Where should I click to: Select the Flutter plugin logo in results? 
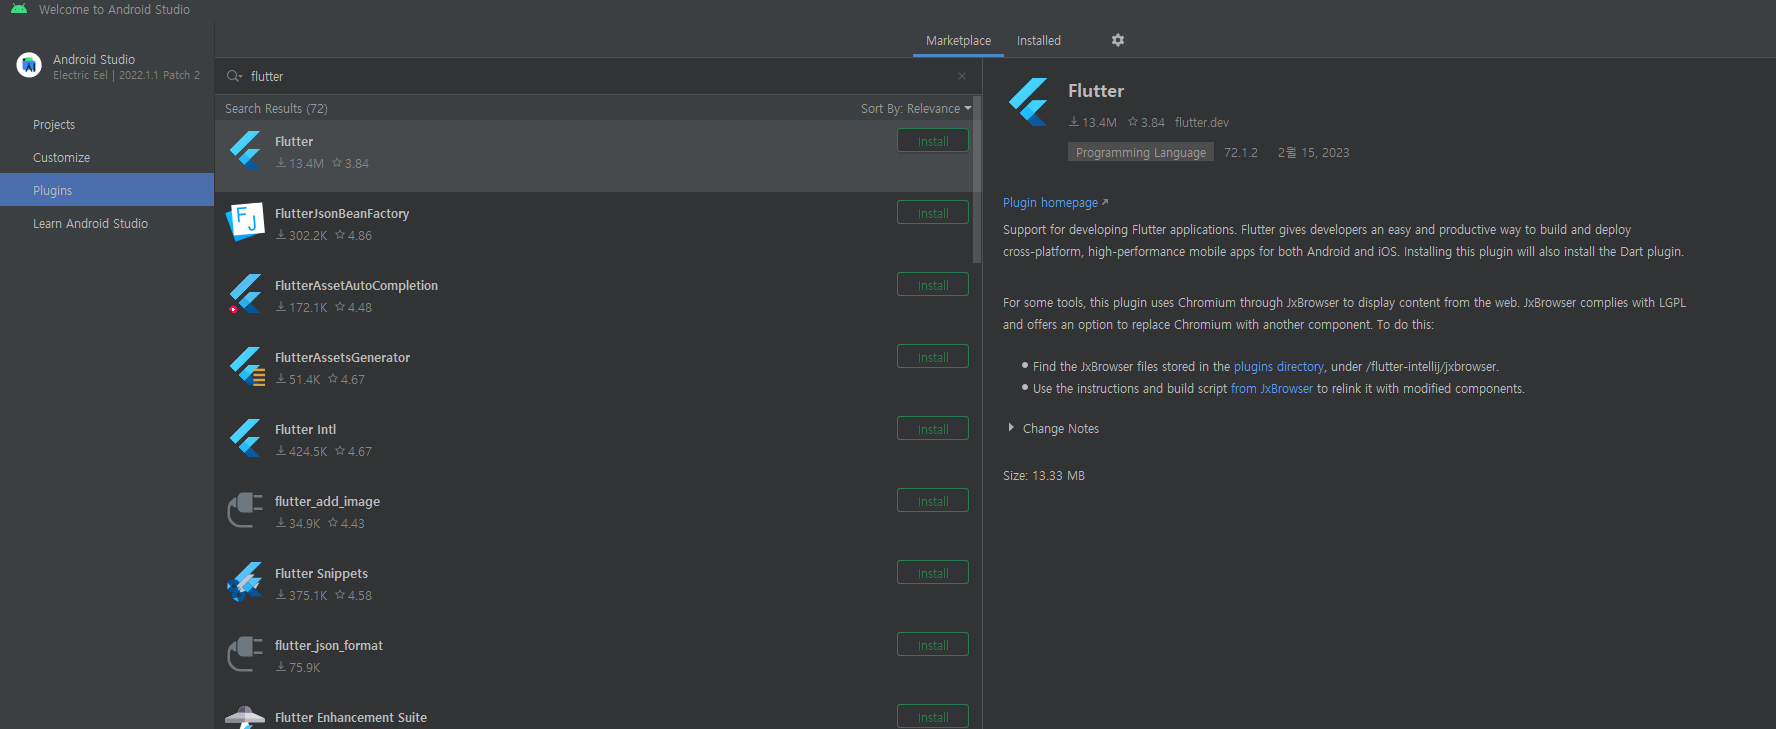(x=245, y=151)
